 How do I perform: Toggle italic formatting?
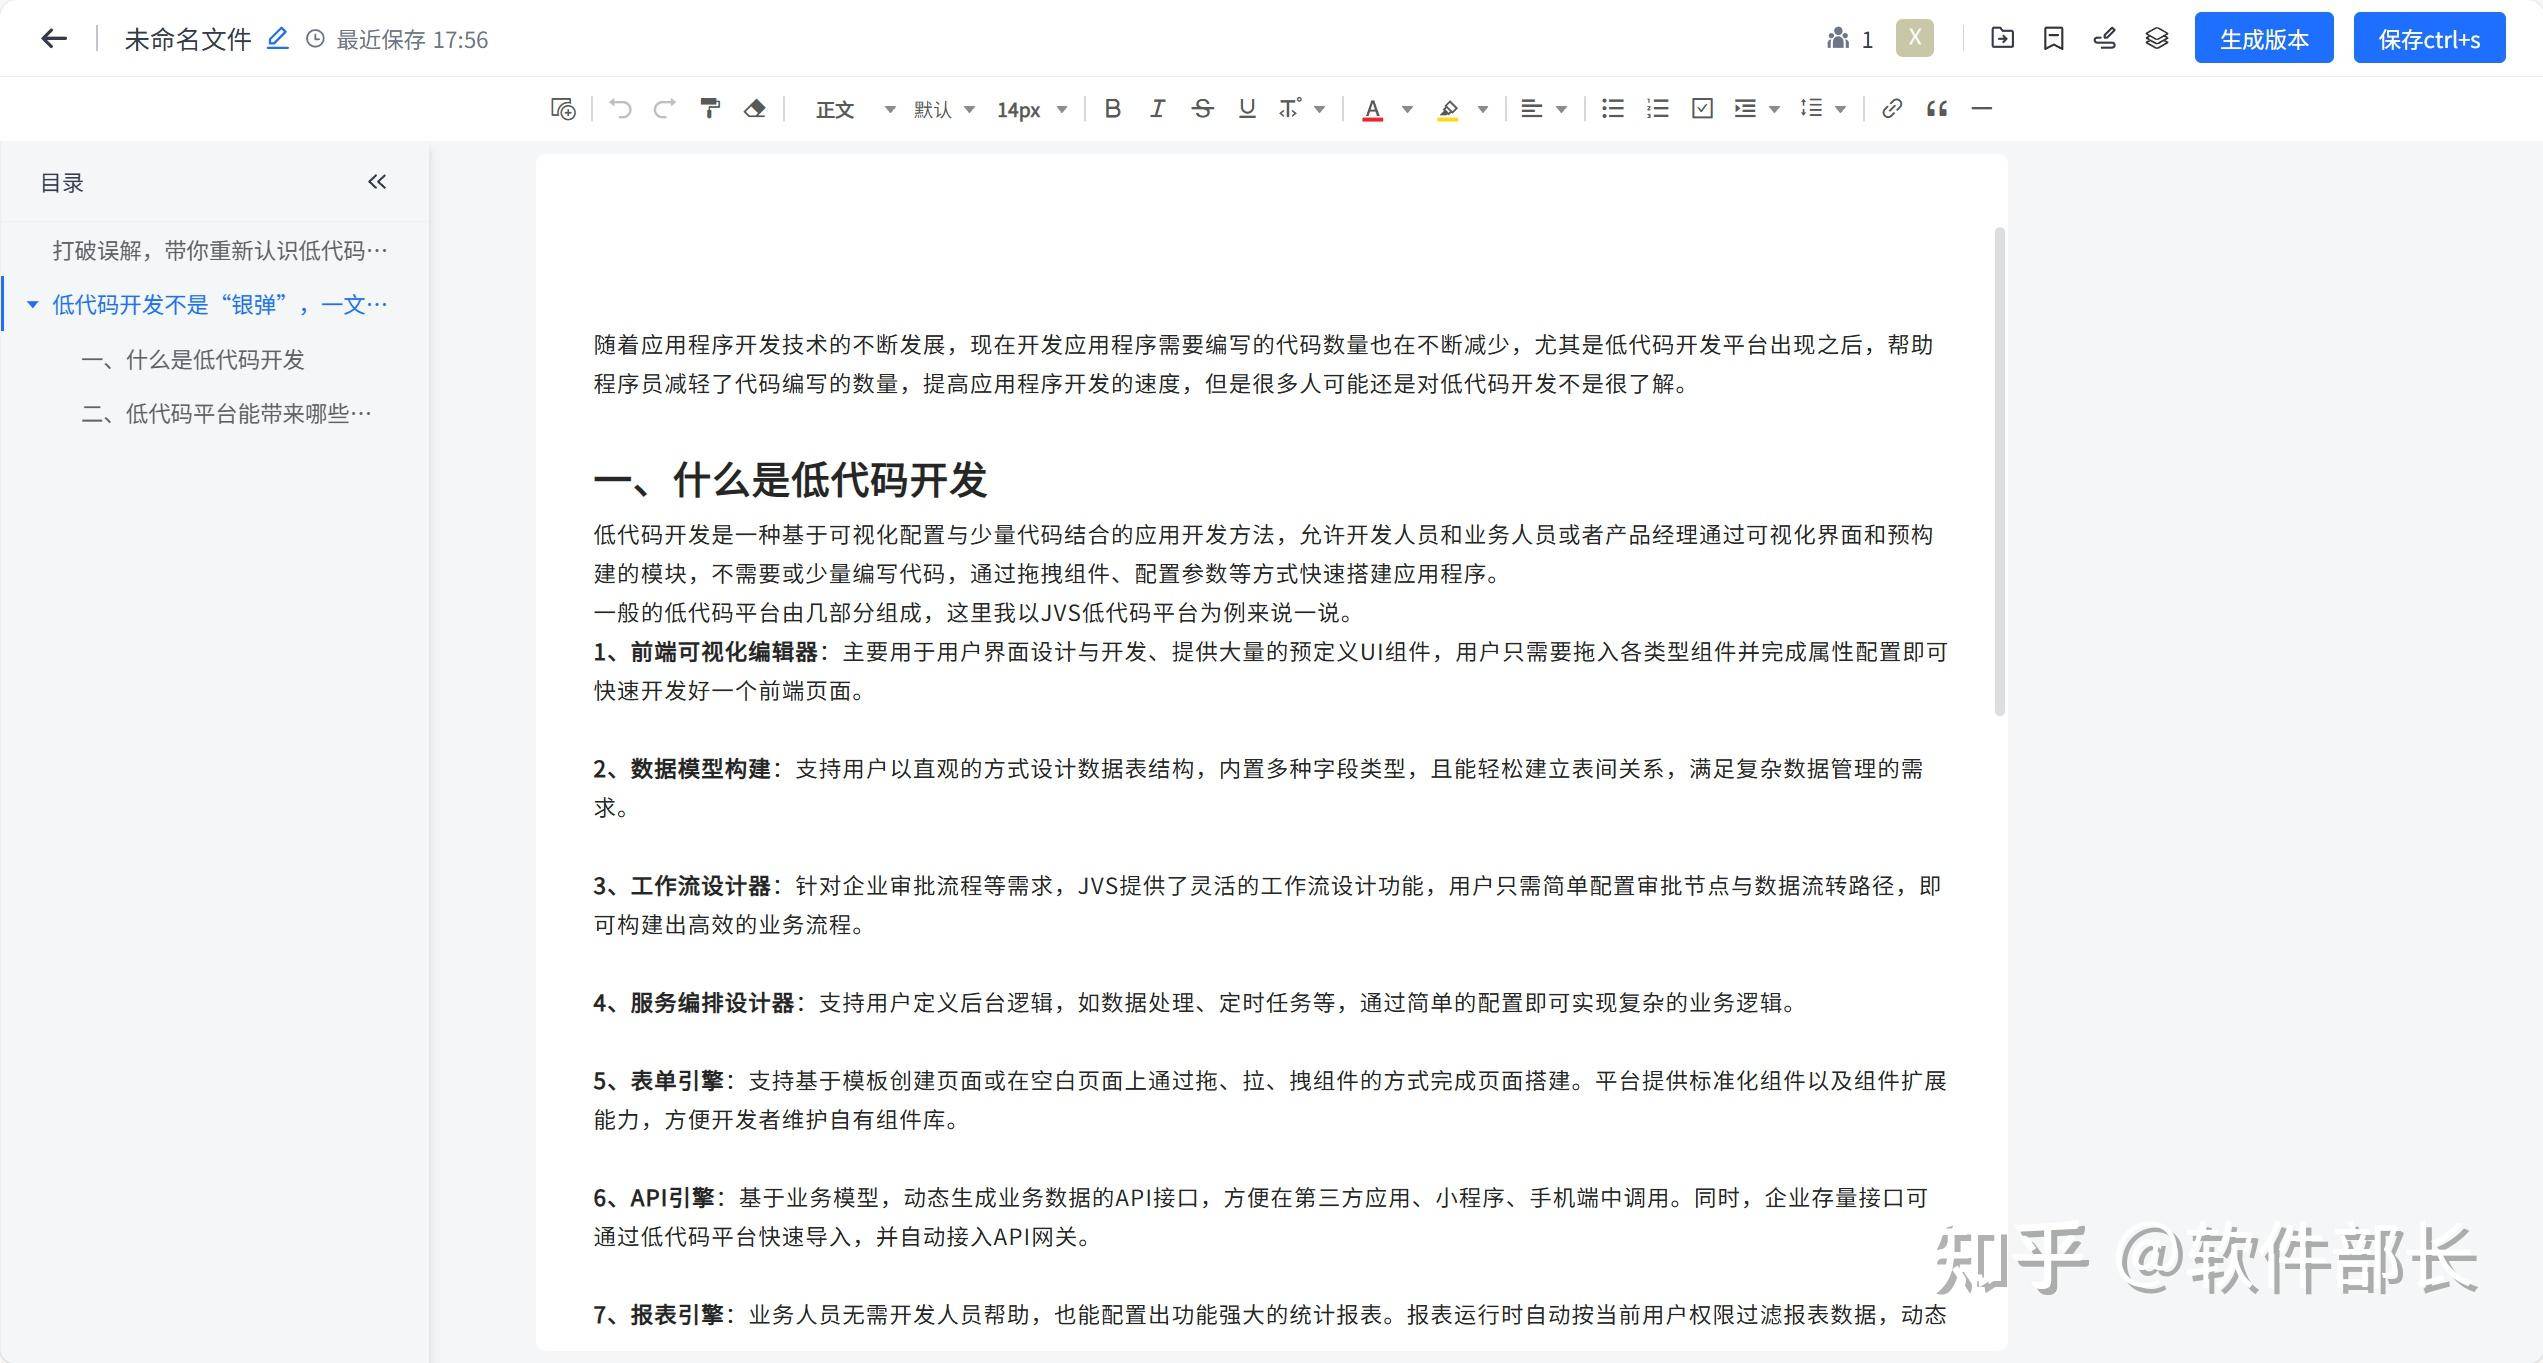point(1157,108)
